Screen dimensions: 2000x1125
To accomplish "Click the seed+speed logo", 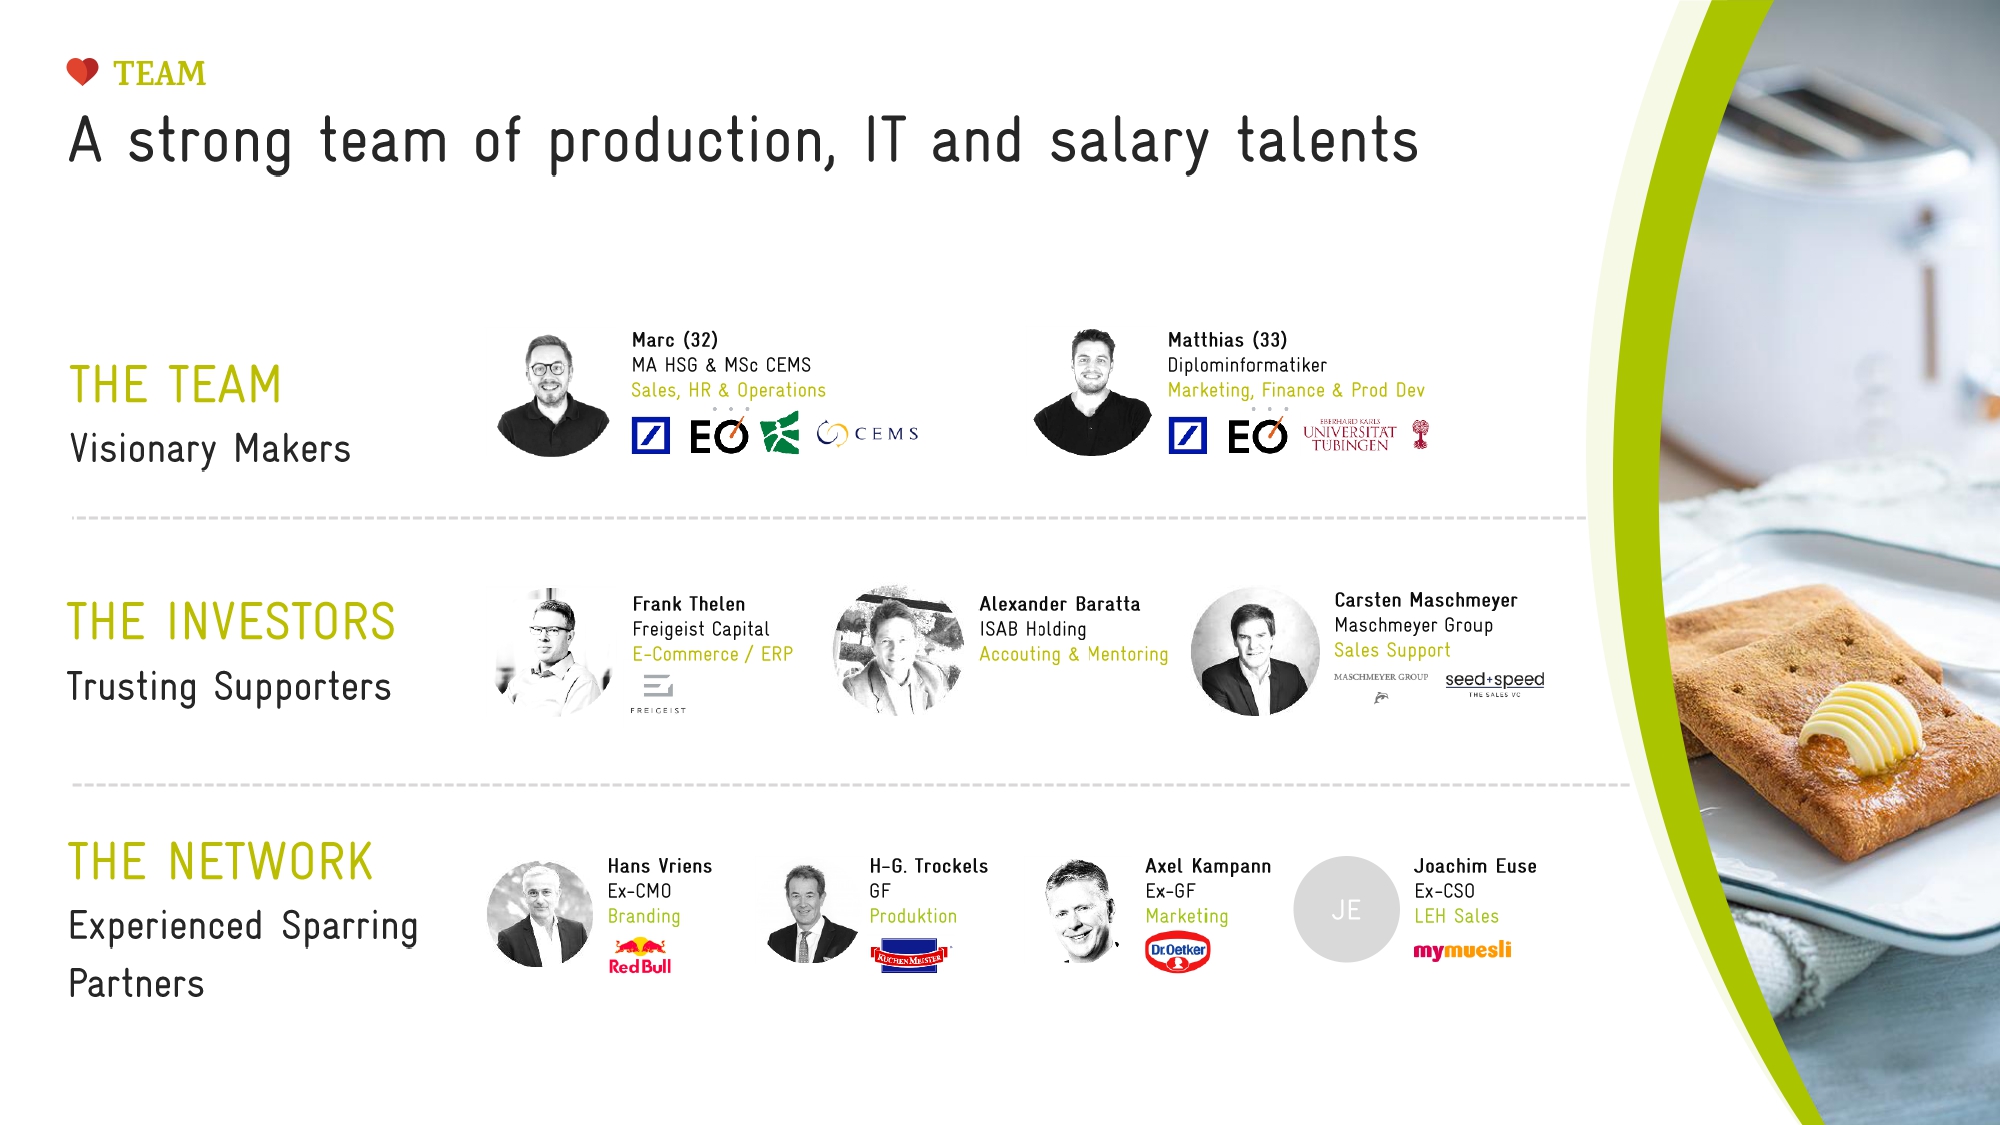I will 1494,682.
